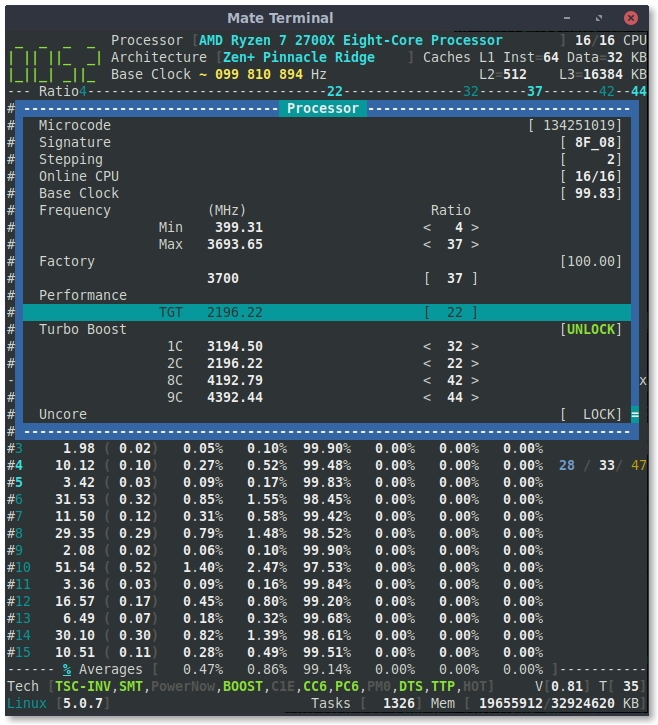
Task: Click the Factory value 100.00
Action: coord(590,261)
